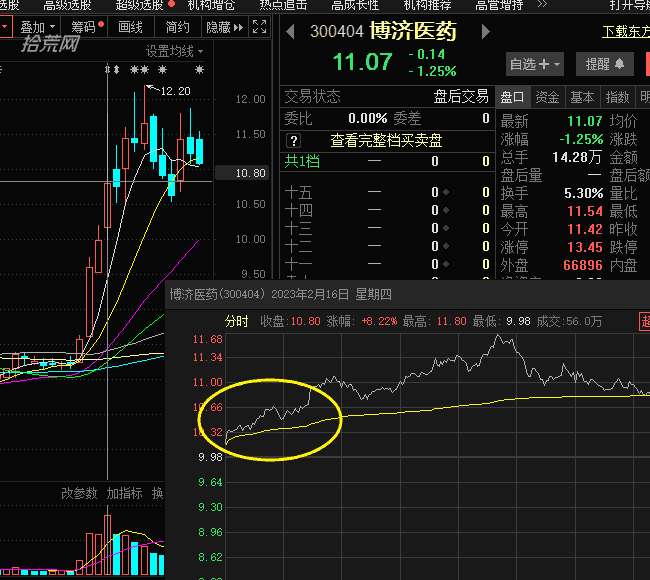This screenshot has height=580, width=650.
Task: Click the 分时 intraday label in popup
Action: click(236, 321)
